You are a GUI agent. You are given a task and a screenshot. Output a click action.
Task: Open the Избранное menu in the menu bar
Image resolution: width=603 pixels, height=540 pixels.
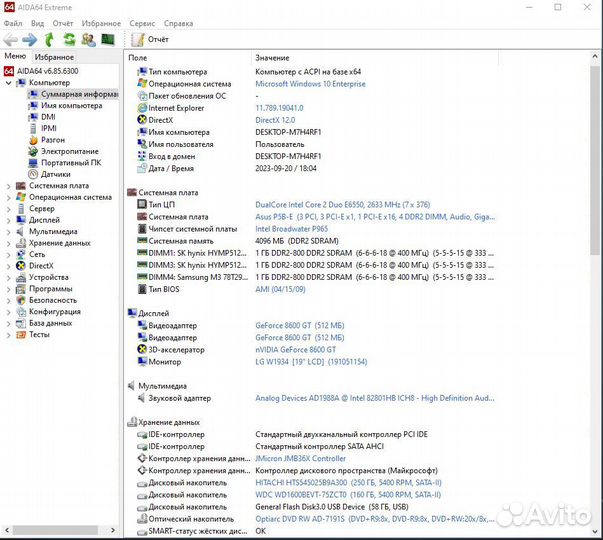101,23
